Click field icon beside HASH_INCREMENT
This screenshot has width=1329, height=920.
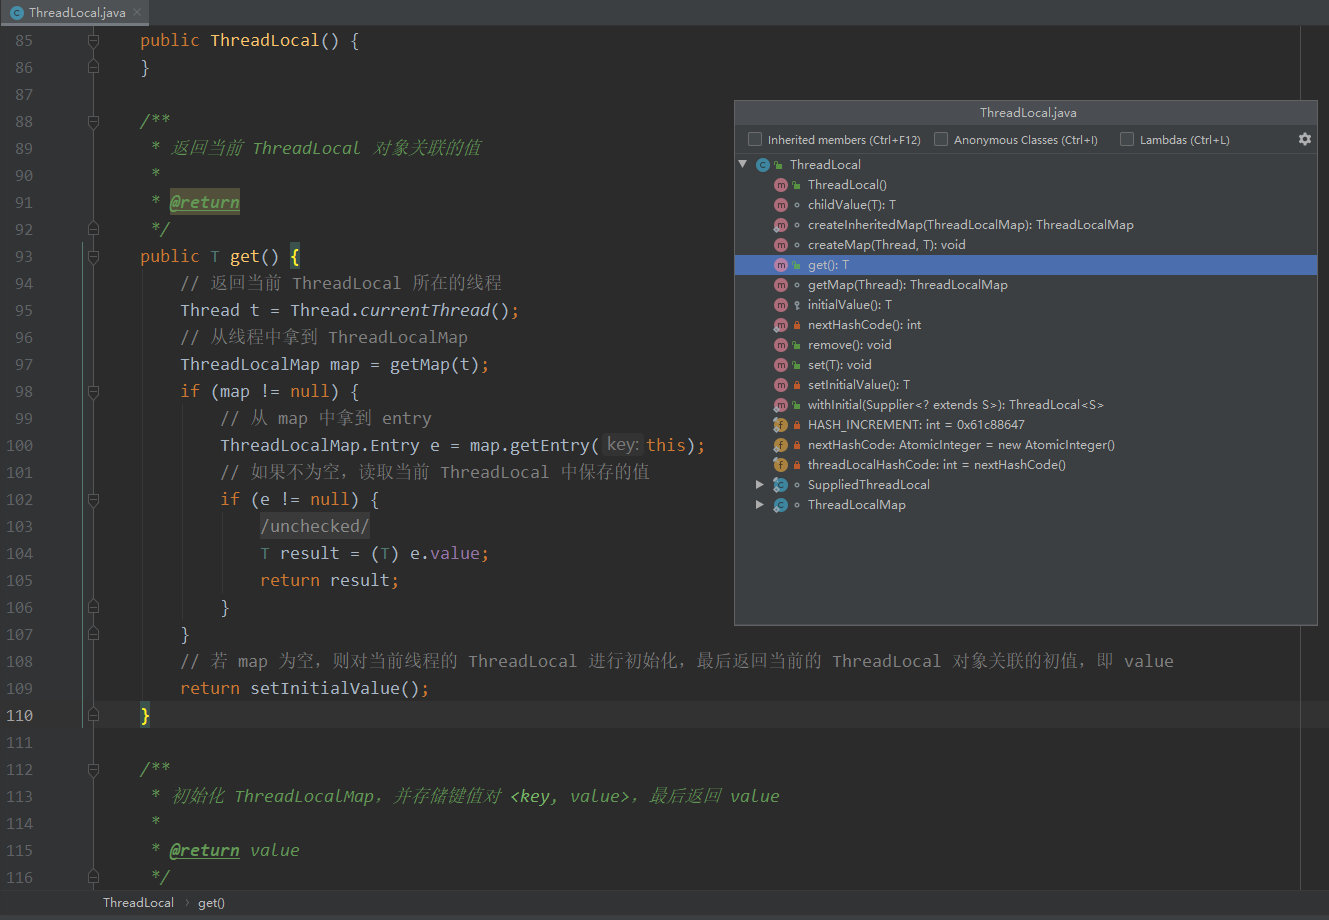pyautogui.click(x=781, y=425)
